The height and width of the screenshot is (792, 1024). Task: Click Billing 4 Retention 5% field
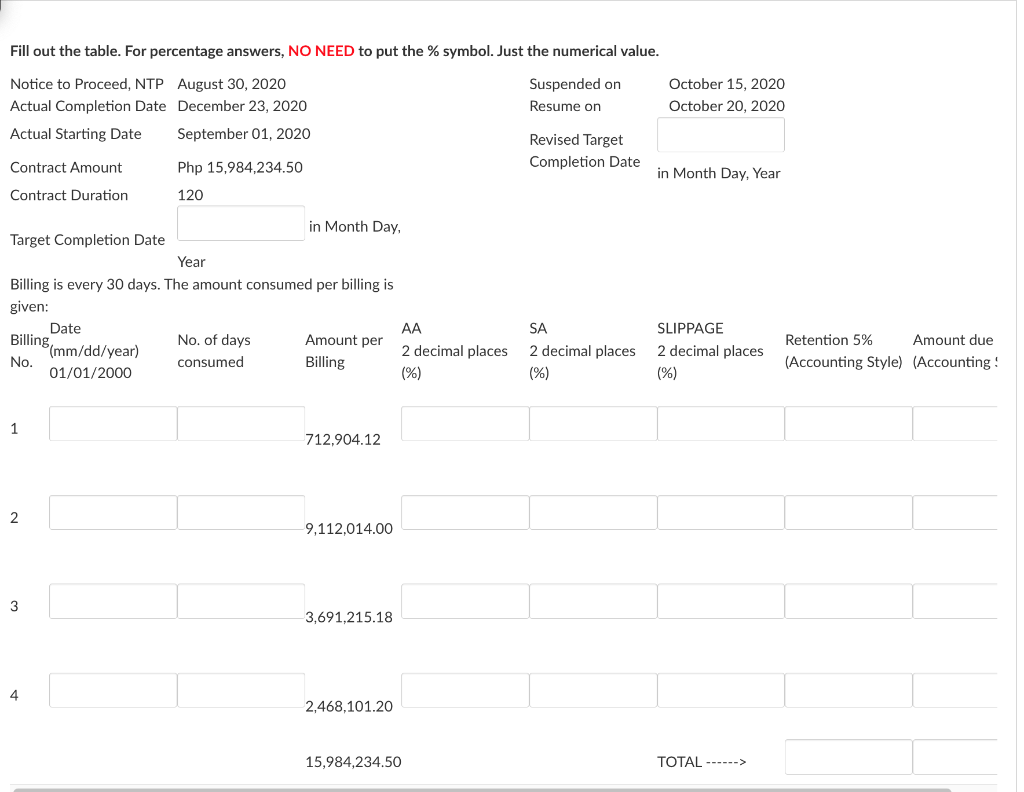[848, 690]
